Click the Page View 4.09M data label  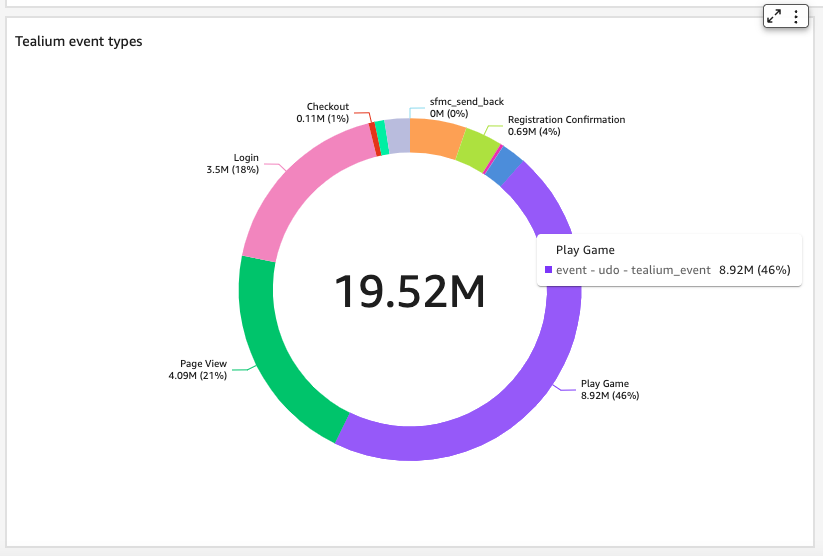197,370
